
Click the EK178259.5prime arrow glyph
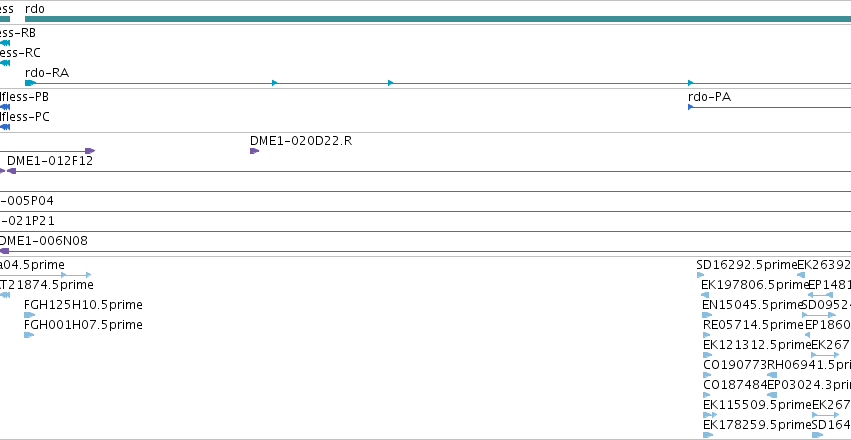click(x=708, y=435)
